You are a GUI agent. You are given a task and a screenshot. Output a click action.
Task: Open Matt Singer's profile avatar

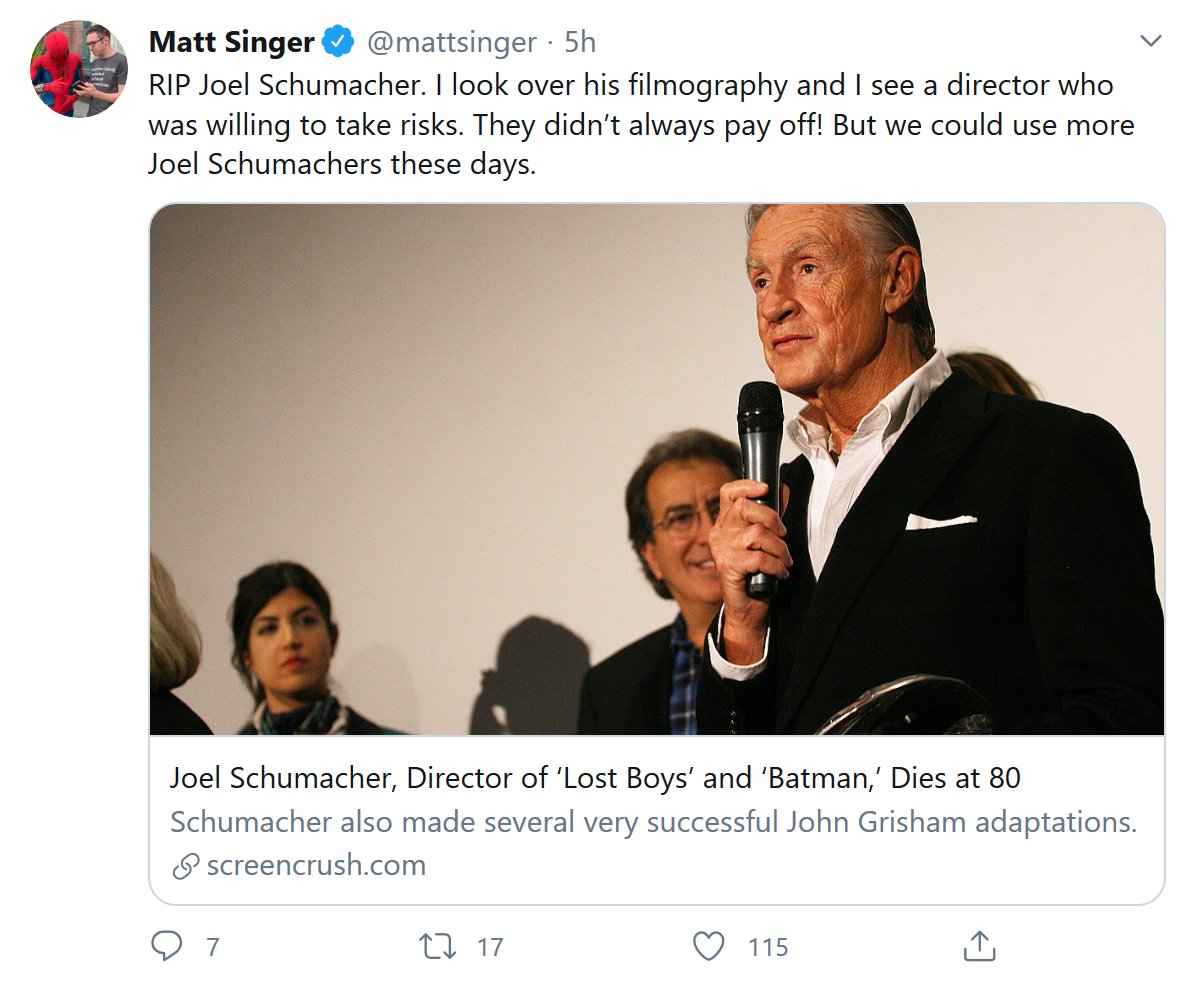(x=79, y=69)
